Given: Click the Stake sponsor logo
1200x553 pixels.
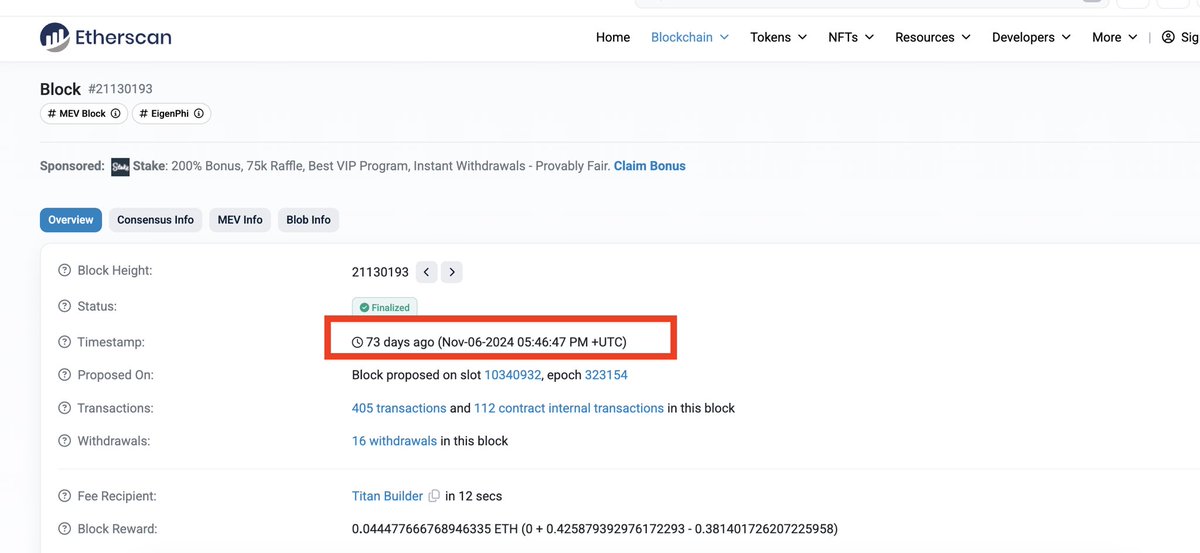Looking at the screenshot, I should click(121, 166).
